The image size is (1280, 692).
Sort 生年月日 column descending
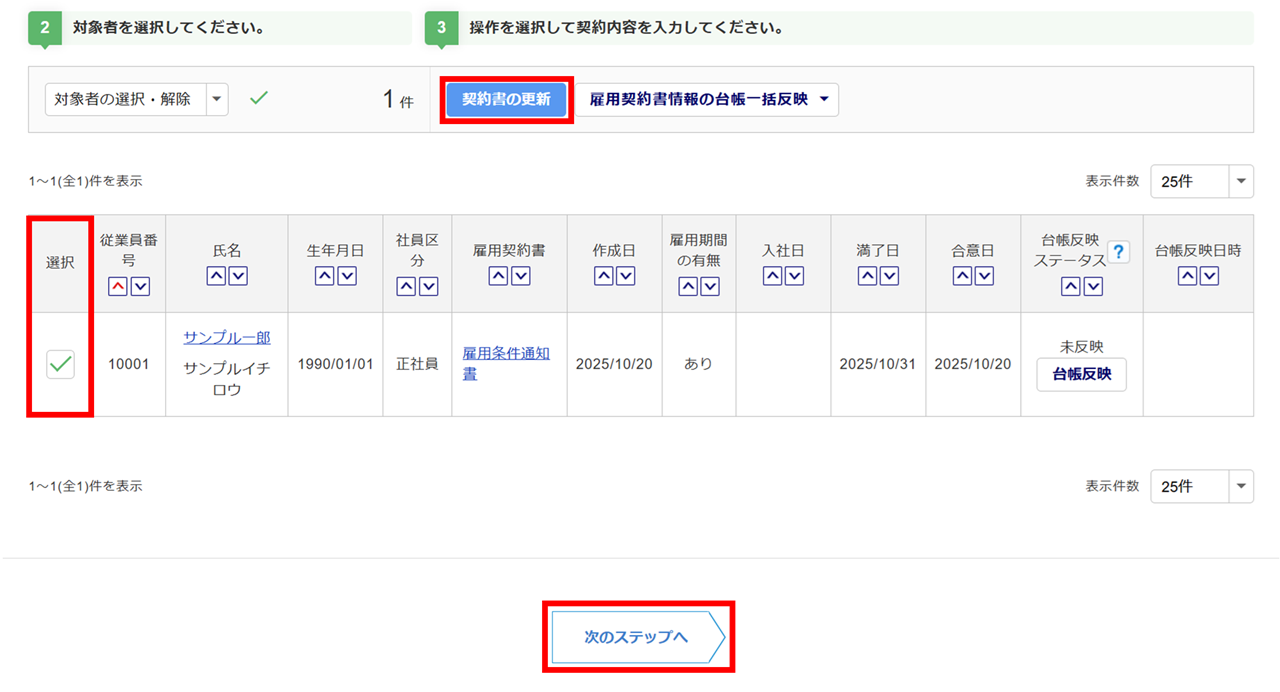tap(347, 277)
